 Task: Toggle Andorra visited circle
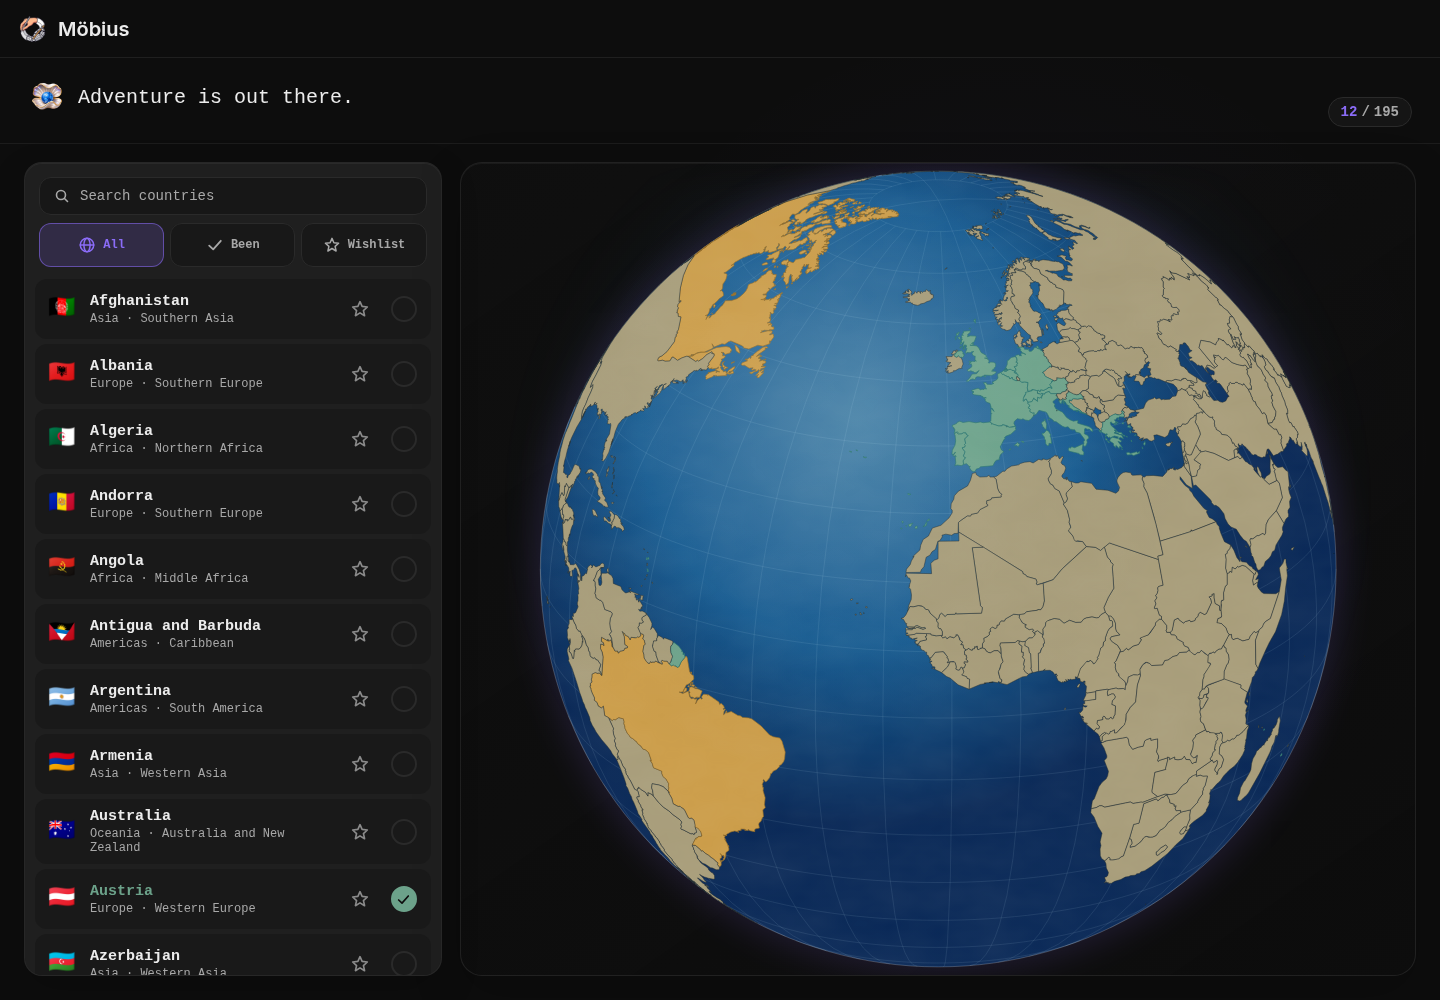click(x=404, y=504)
